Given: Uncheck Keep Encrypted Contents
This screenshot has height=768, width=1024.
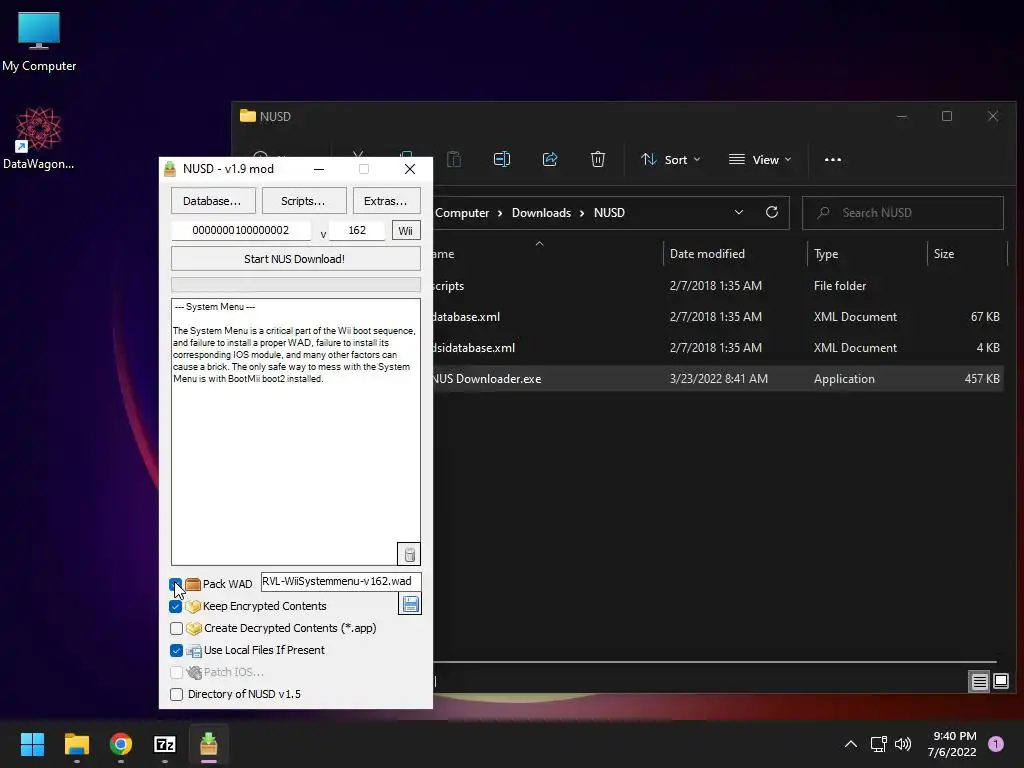Looking at the screenshot, I should pyautogui.click(x=176, y=606).
